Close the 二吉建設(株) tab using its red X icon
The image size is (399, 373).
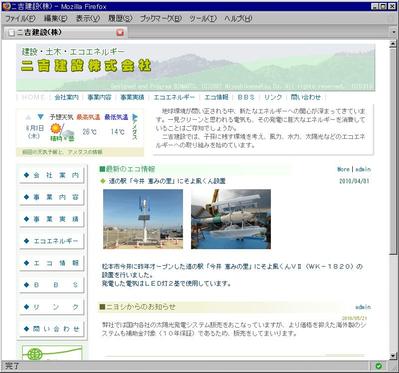(120, 32)
